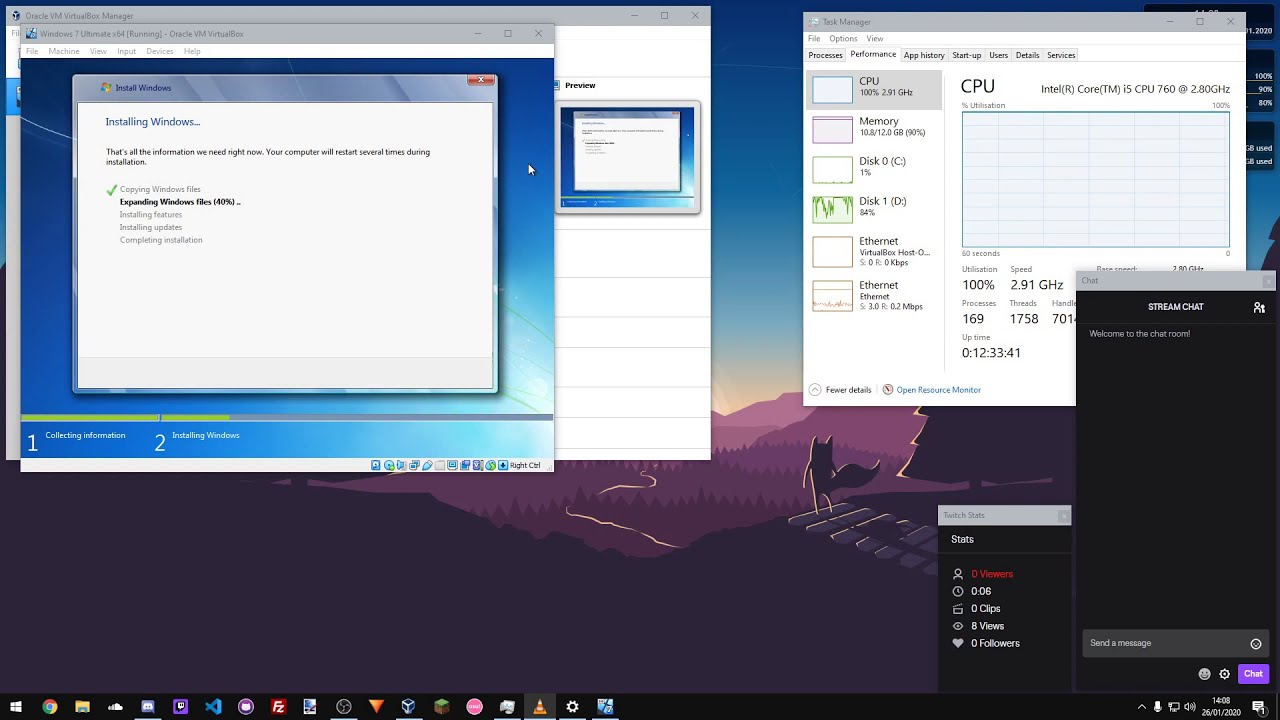Open SoundCloud from the taskbar
Viewport: 1280px width, 720px height.
click(115, 707)
